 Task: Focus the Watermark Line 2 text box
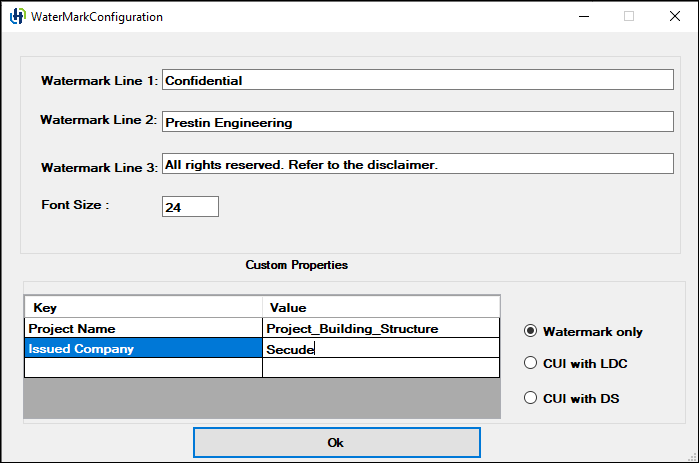pos(417,122)
